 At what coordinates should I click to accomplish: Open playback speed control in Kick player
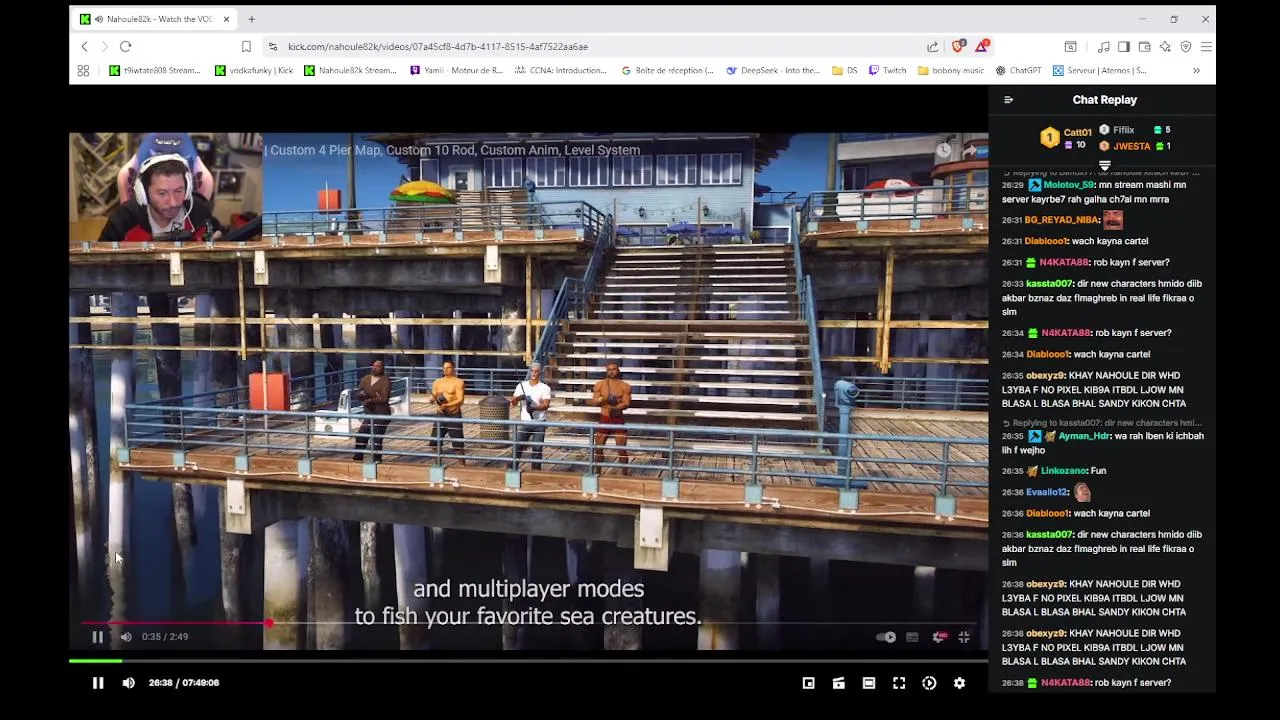929,683
